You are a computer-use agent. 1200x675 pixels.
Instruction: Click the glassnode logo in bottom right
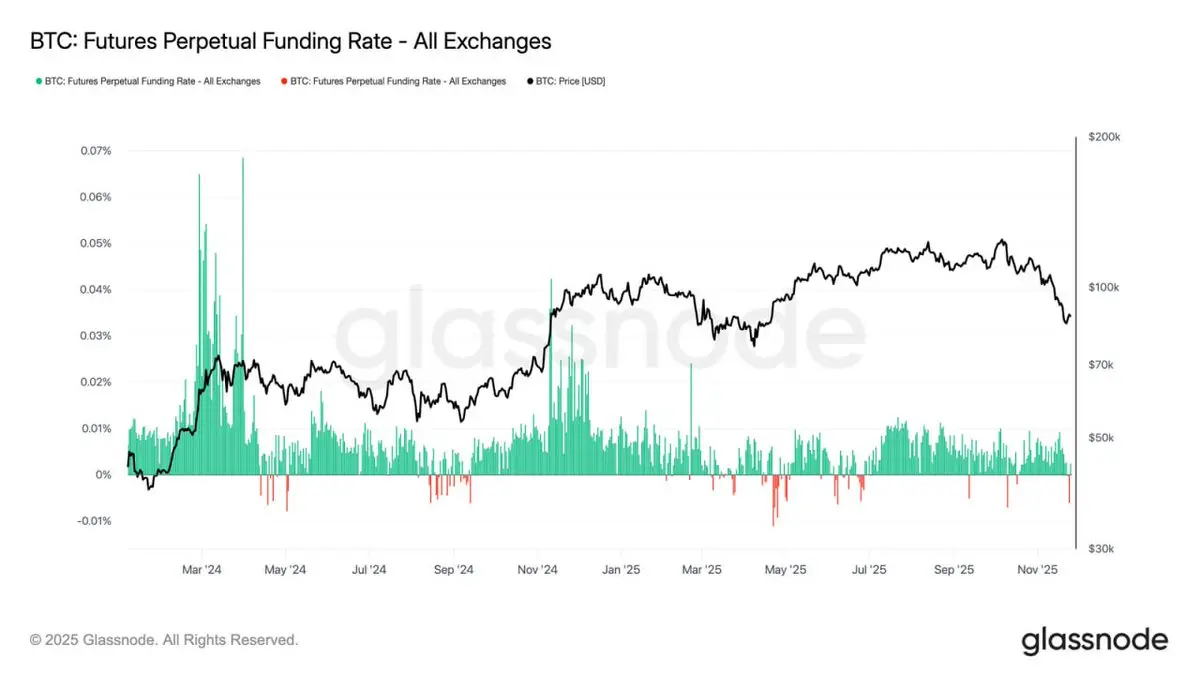[1094, 640]
